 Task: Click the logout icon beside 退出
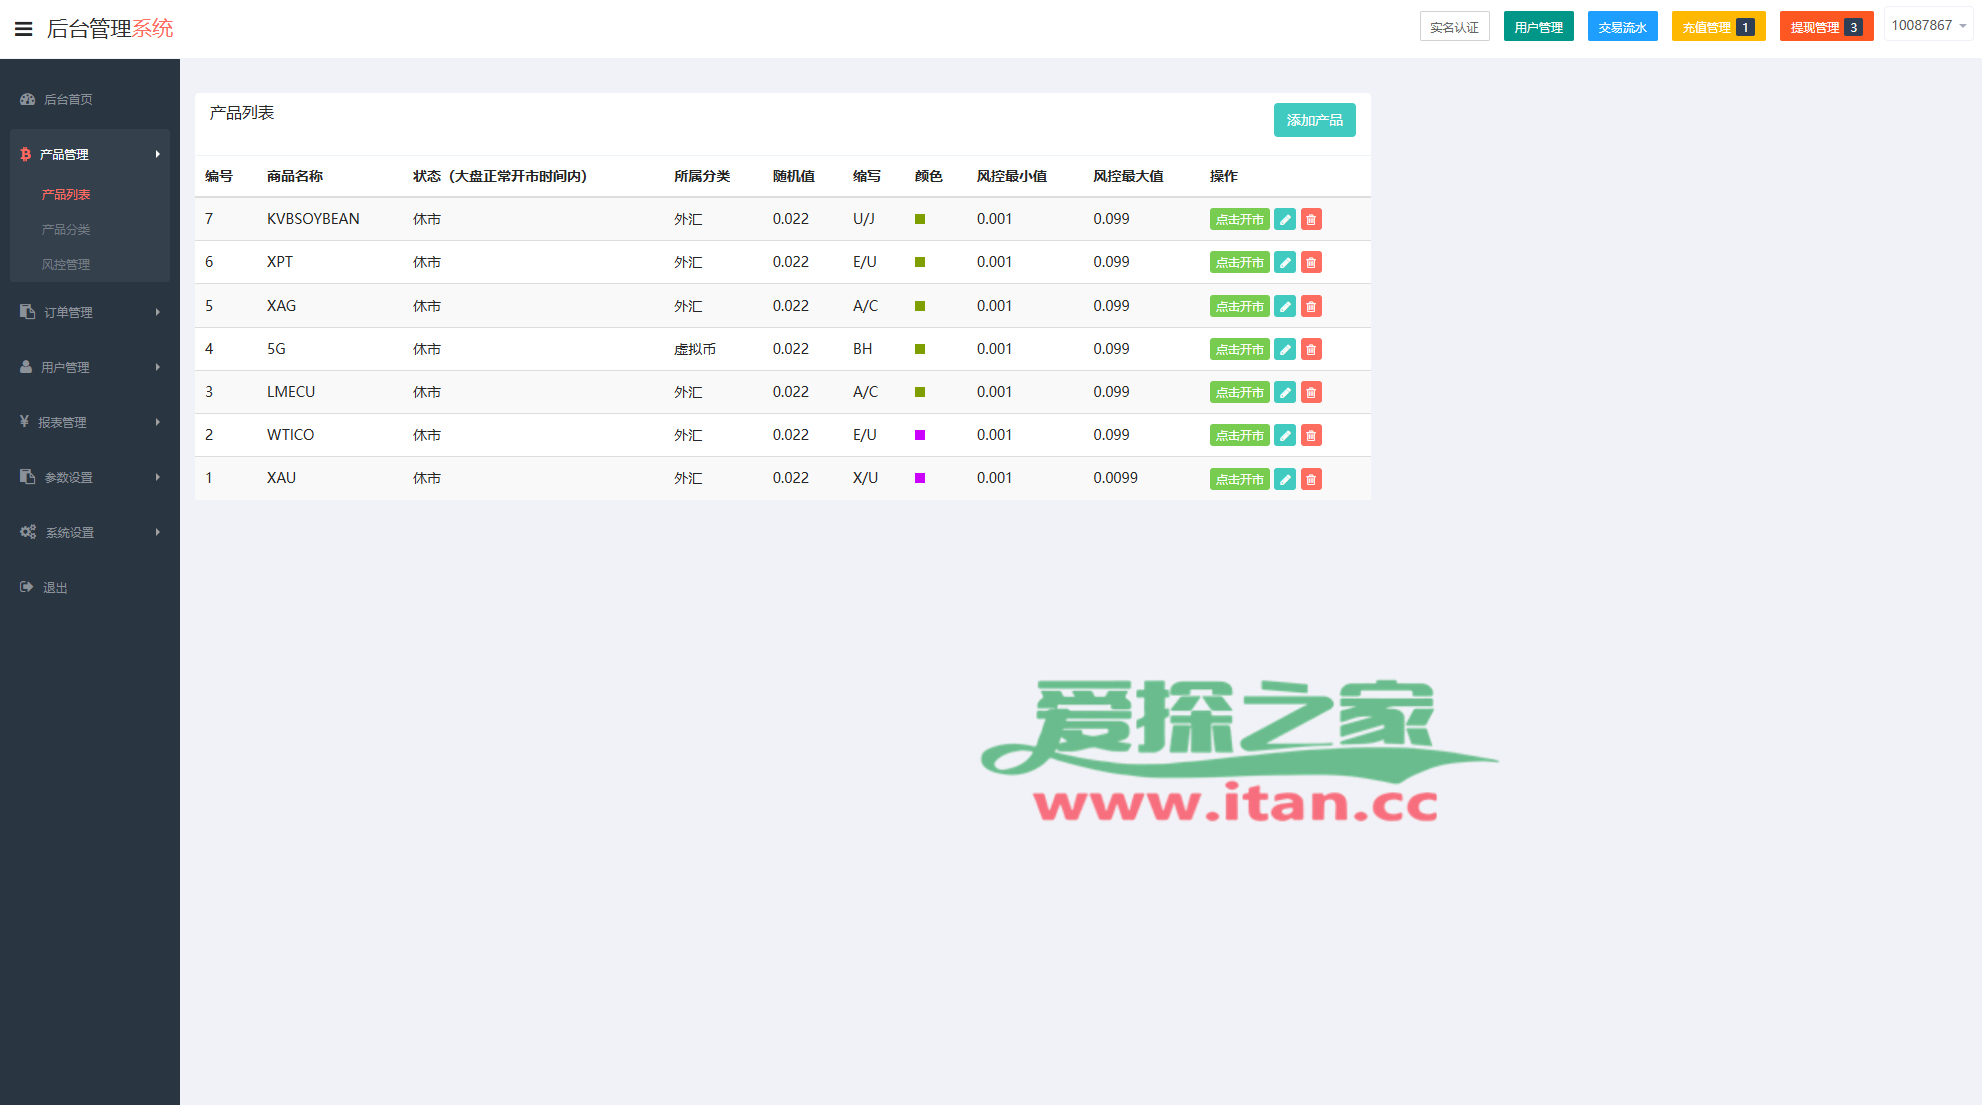coord(27,587)
